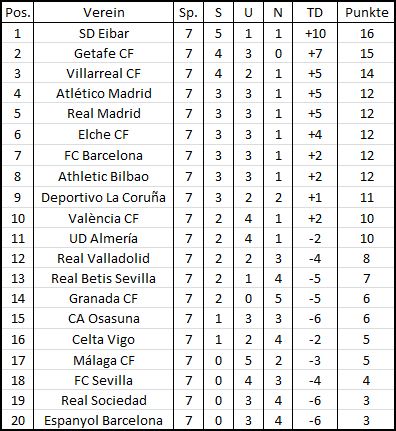The width and height of the screenshot is (396, 431).
Task: Click the Punkte column header
Action: pos(366,12)
